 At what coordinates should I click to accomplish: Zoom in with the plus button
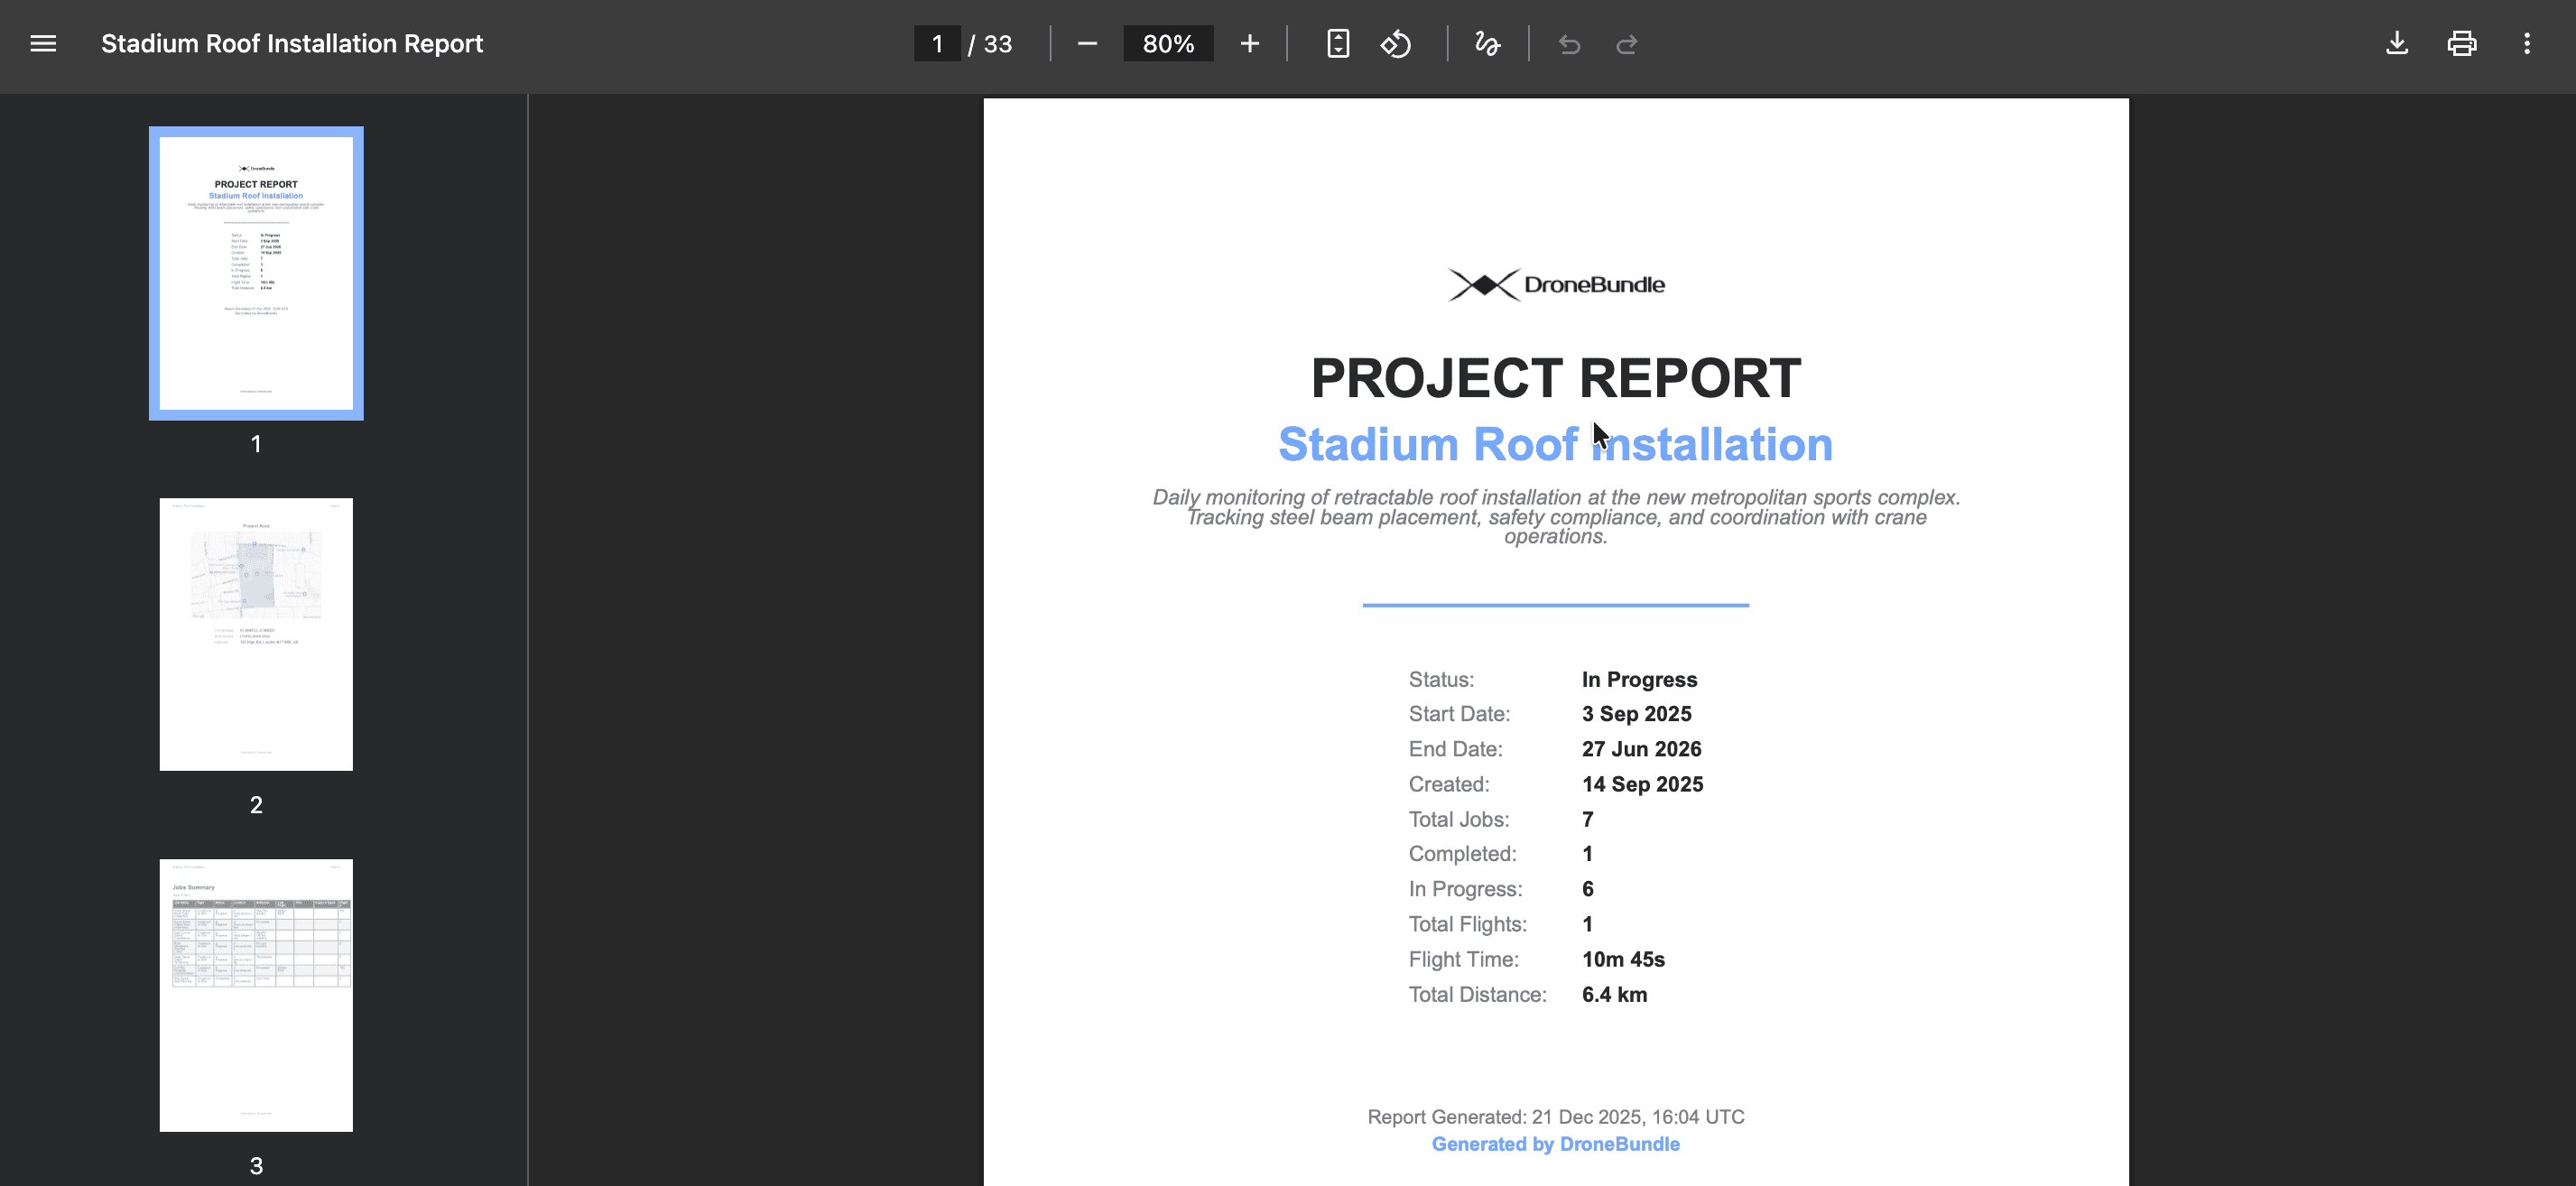point(1249,44)
